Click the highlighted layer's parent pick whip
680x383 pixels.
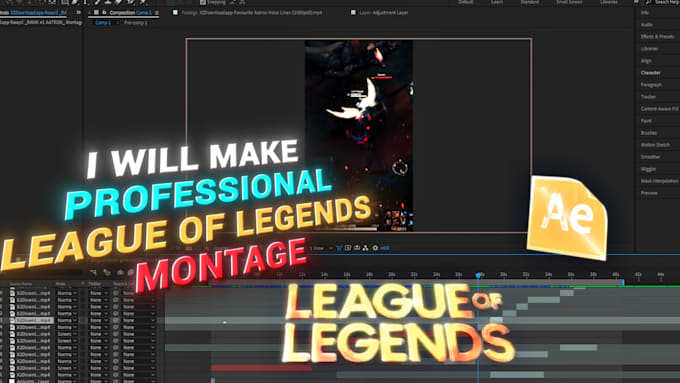[x=116, y=321]
